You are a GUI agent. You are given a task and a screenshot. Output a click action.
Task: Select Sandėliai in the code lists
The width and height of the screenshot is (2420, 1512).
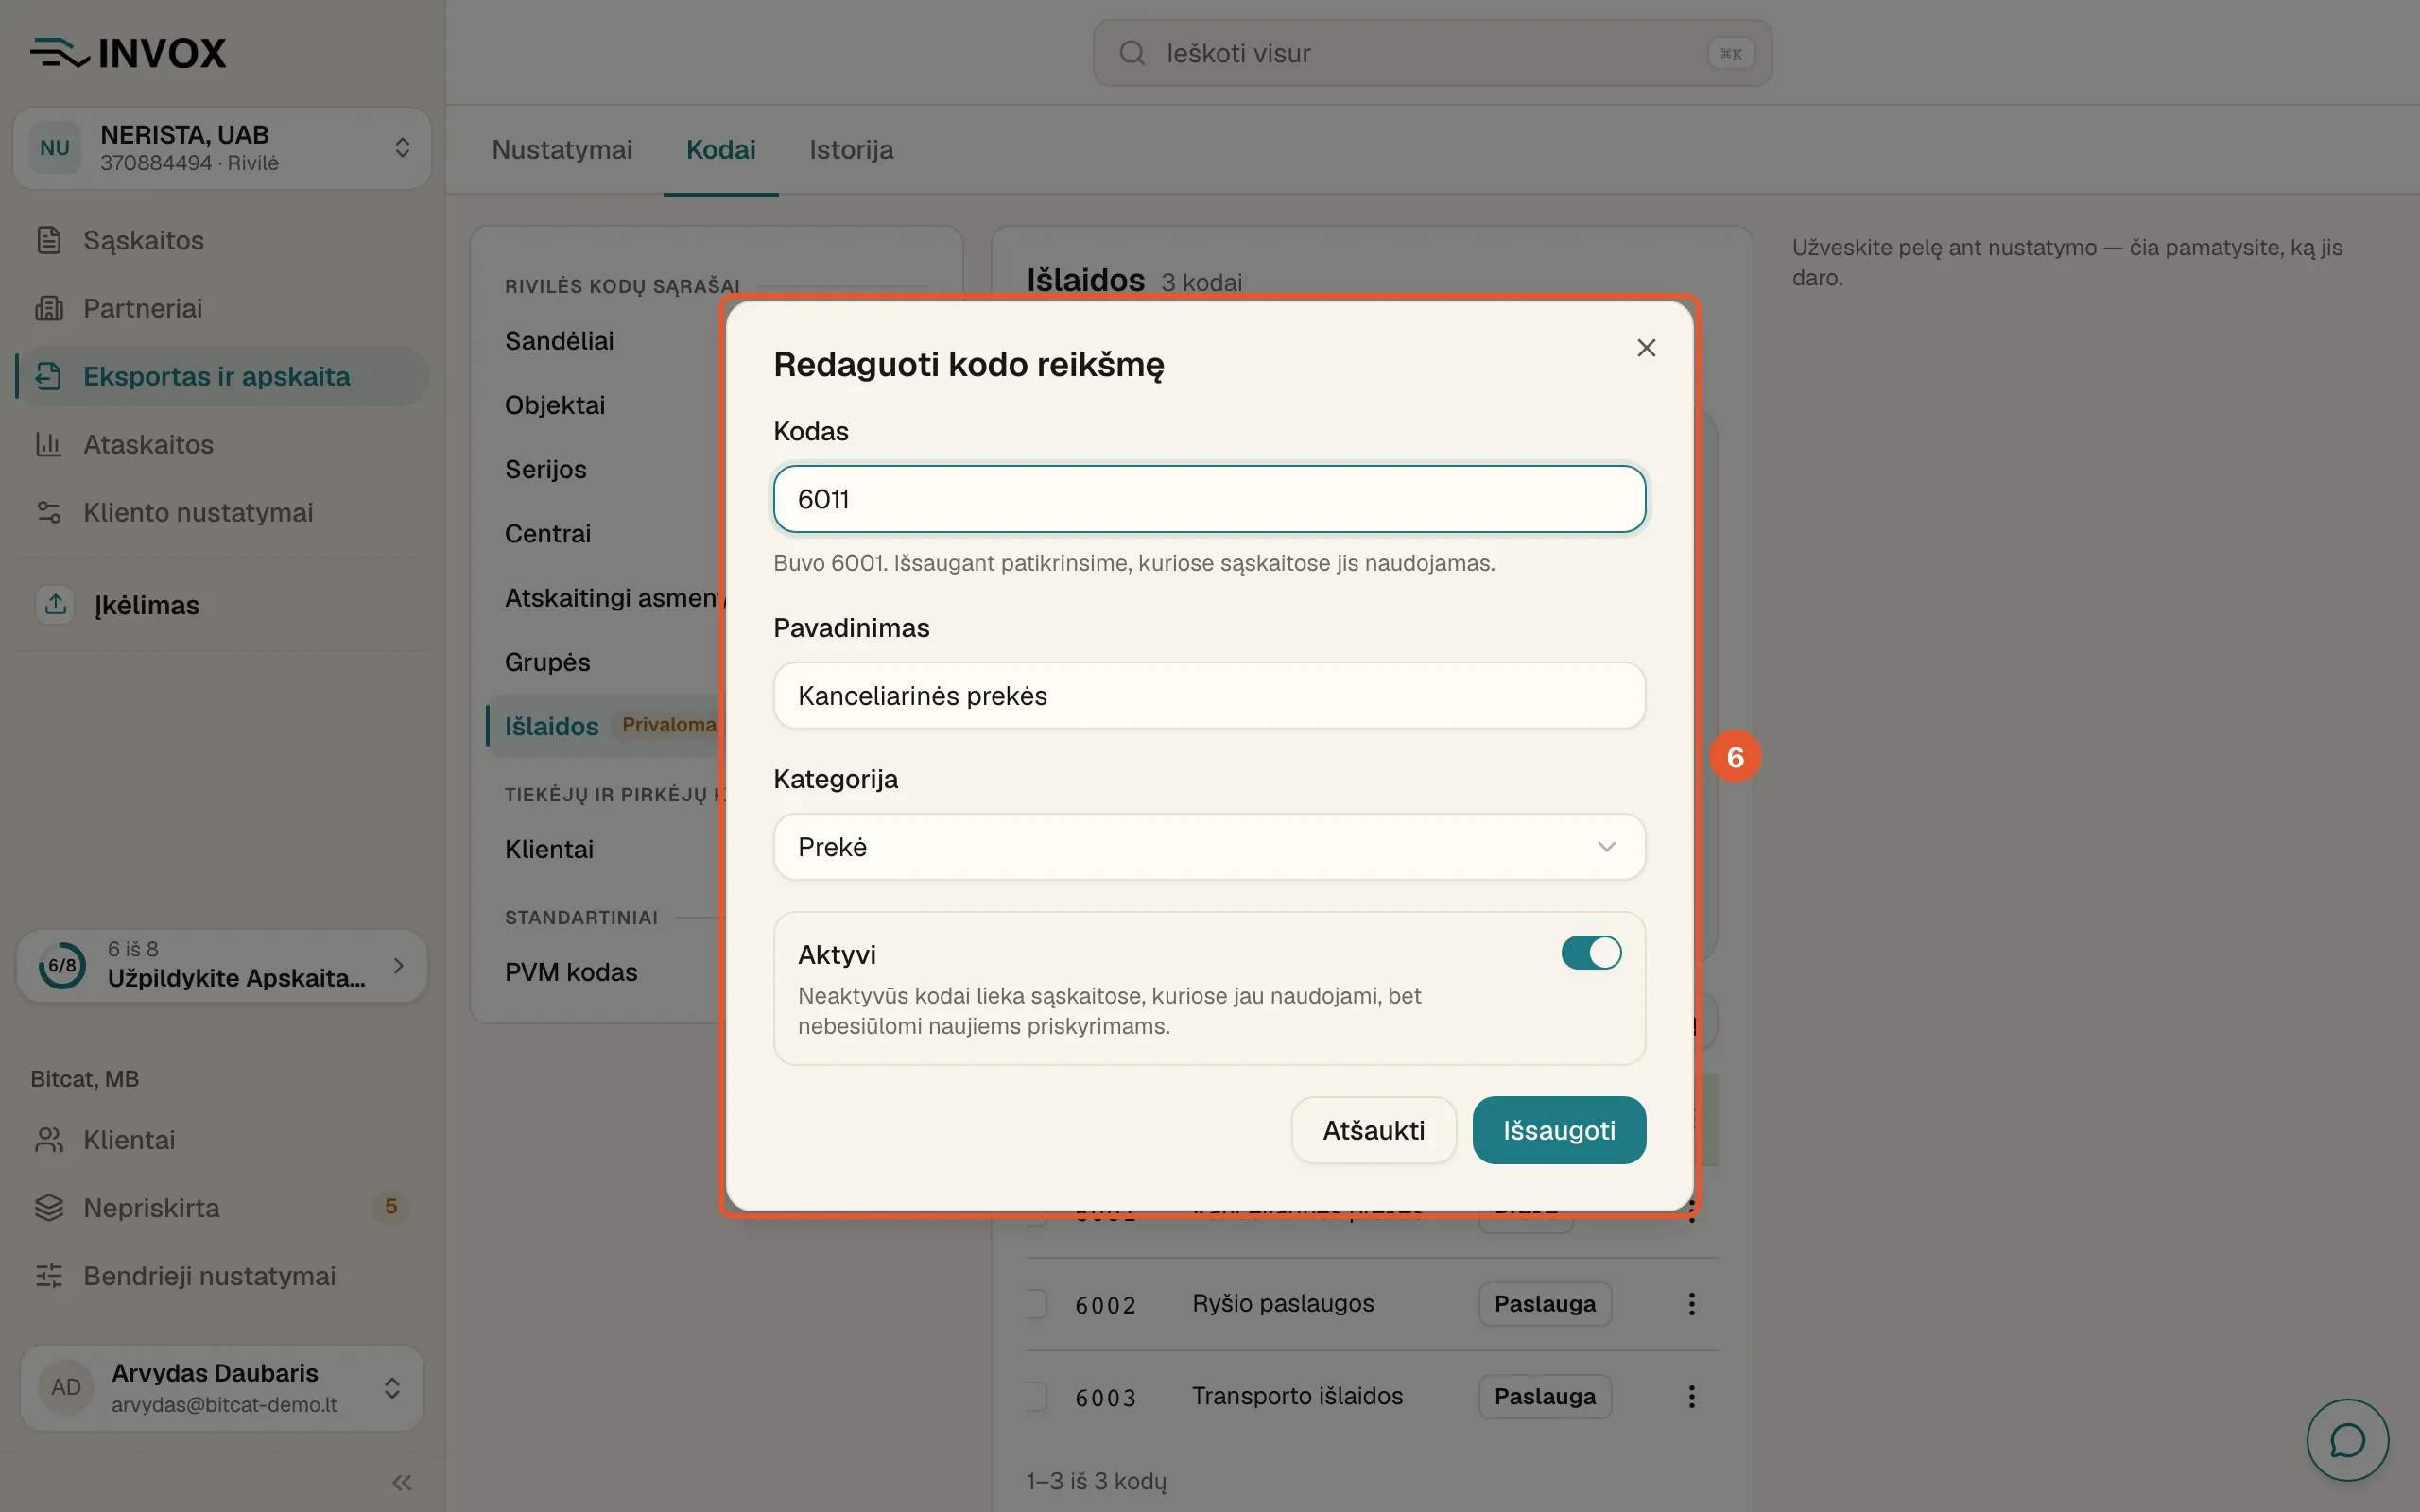click(x=559, y=341)
